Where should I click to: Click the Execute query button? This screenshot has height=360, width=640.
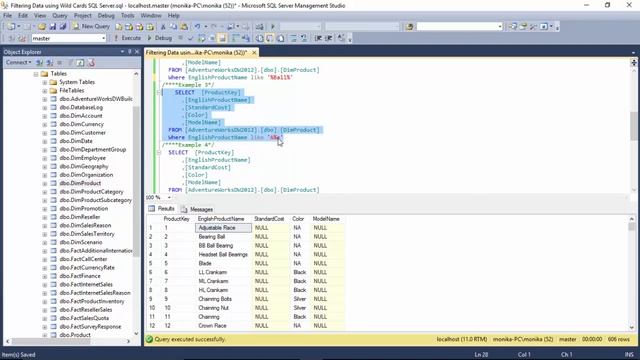pos(127,38)
